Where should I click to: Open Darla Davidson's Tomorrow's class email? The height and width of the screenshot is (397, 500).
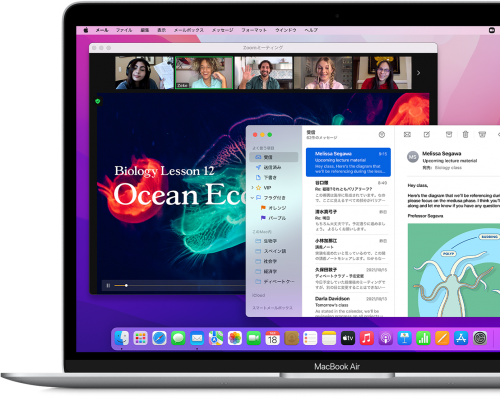[x=348, y=305]
